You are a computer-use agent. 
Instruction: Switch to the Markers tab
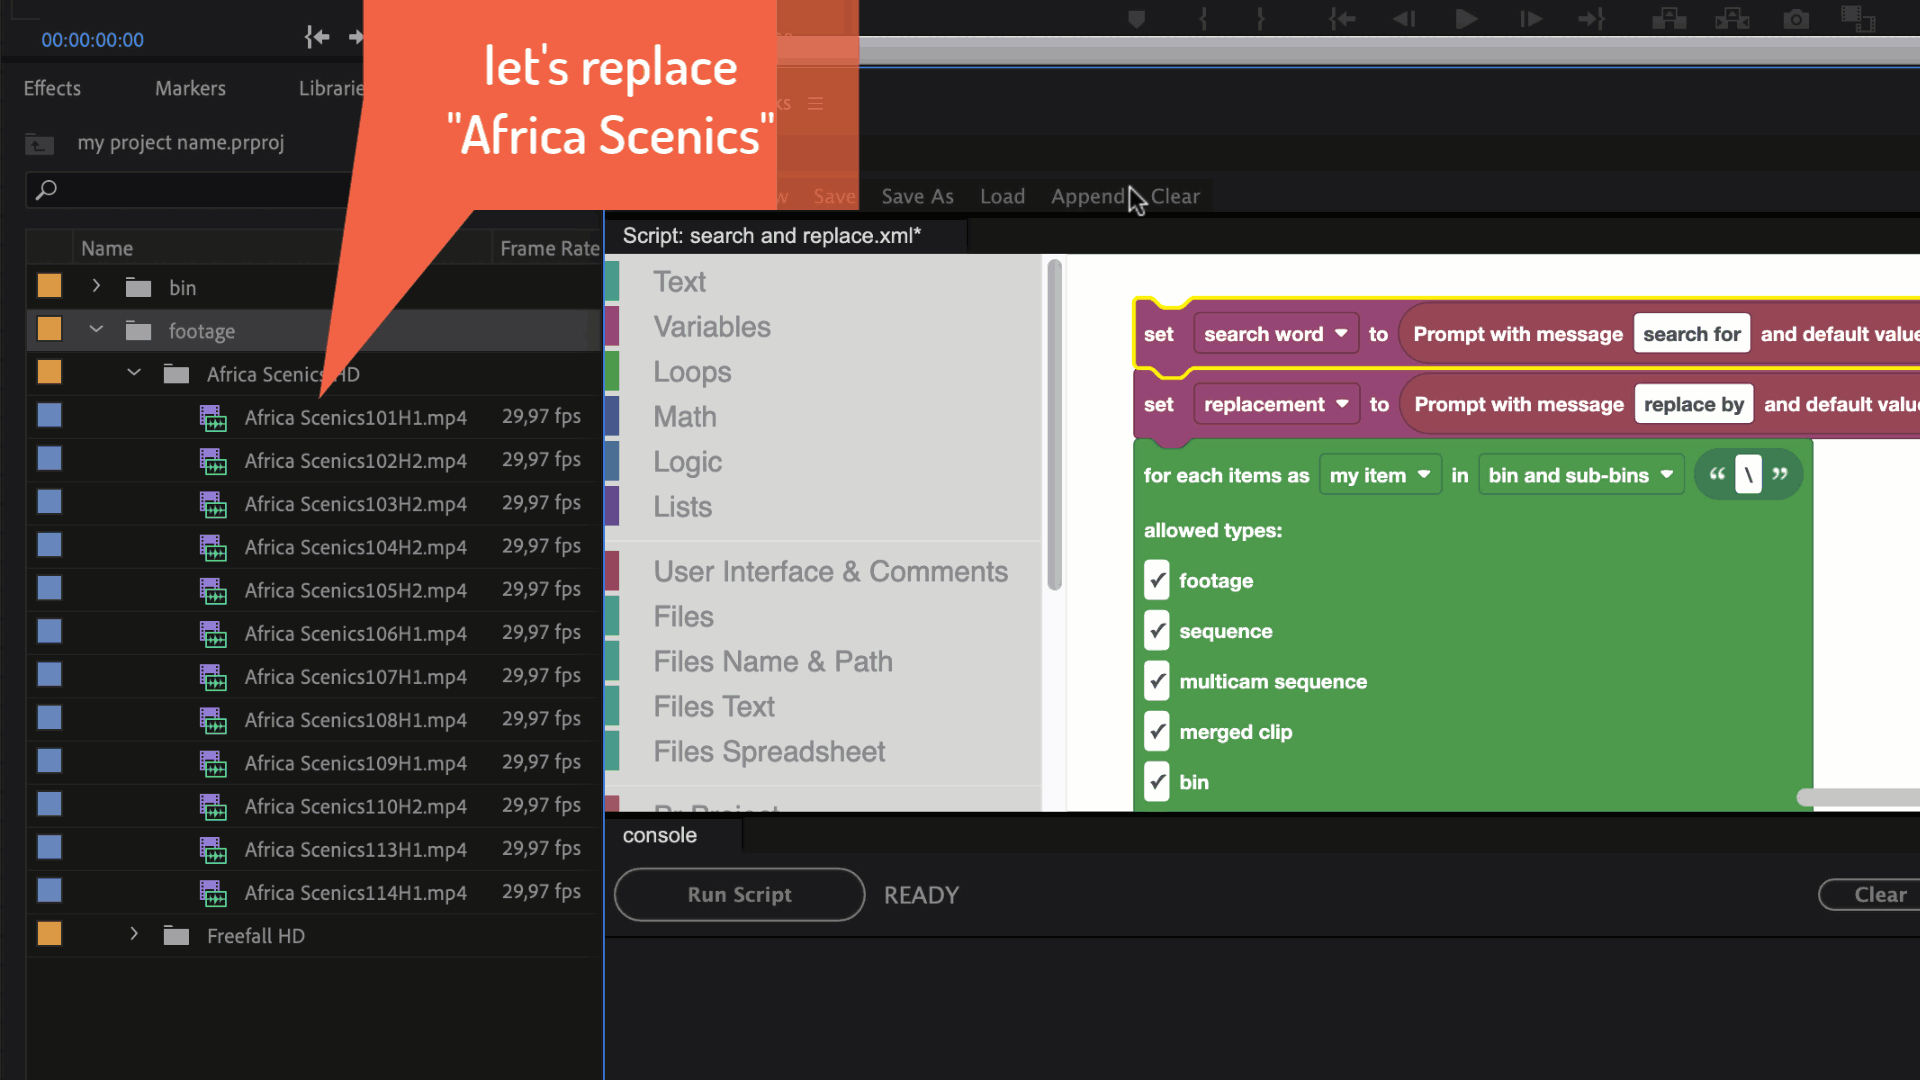point(190,88)
